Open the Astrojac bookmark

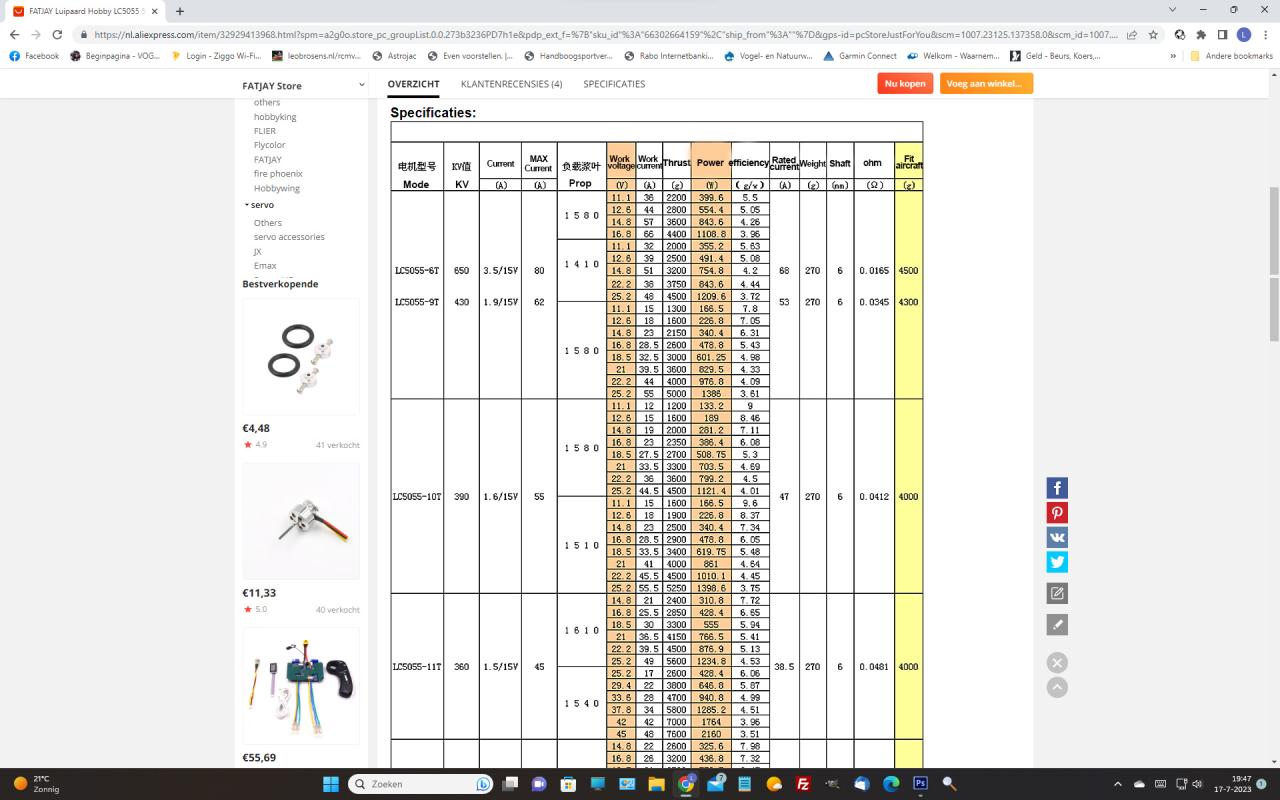(395, 56)
